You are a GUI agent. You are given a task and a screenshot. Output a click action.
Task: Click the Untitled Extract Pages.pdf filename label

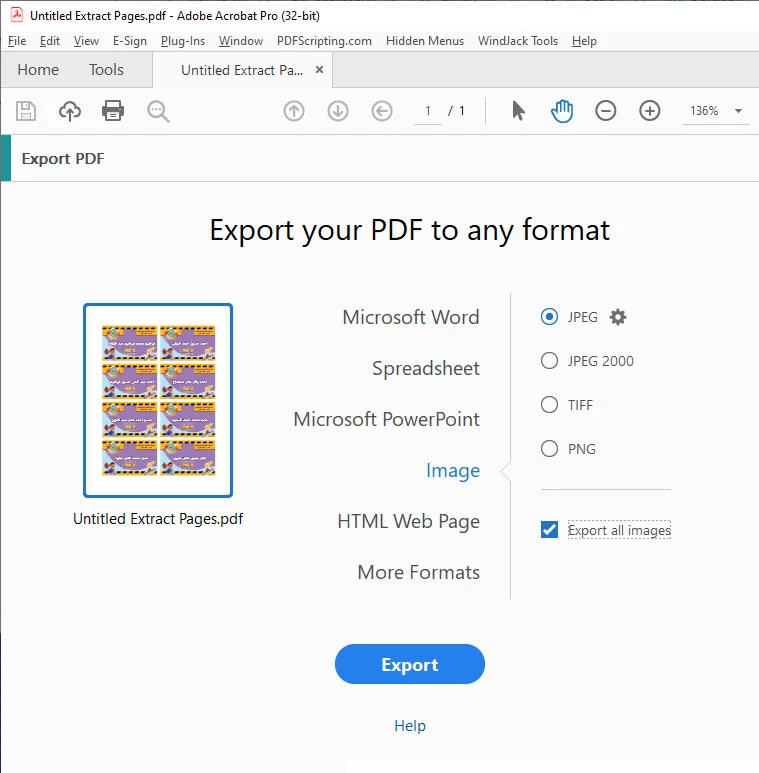[x=158, y=519]
